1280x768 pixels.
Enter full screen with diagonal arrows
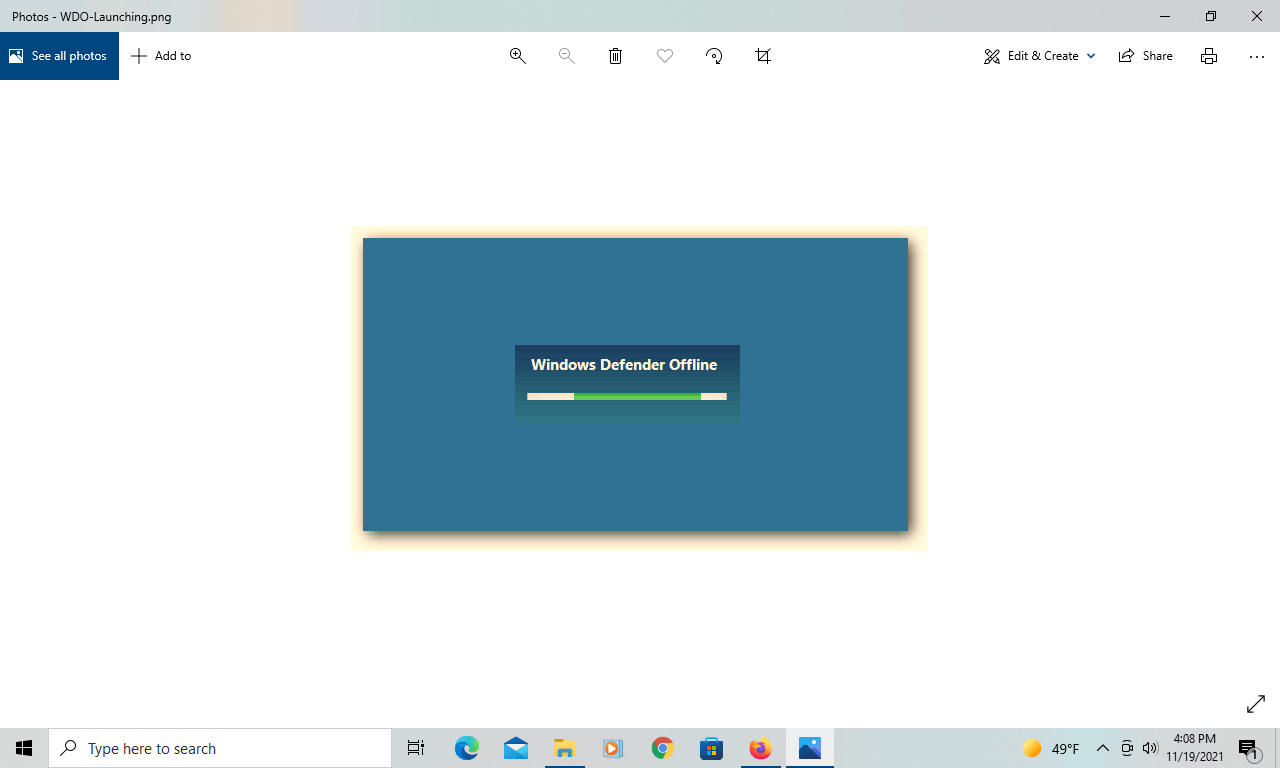tap(1256, 704)
